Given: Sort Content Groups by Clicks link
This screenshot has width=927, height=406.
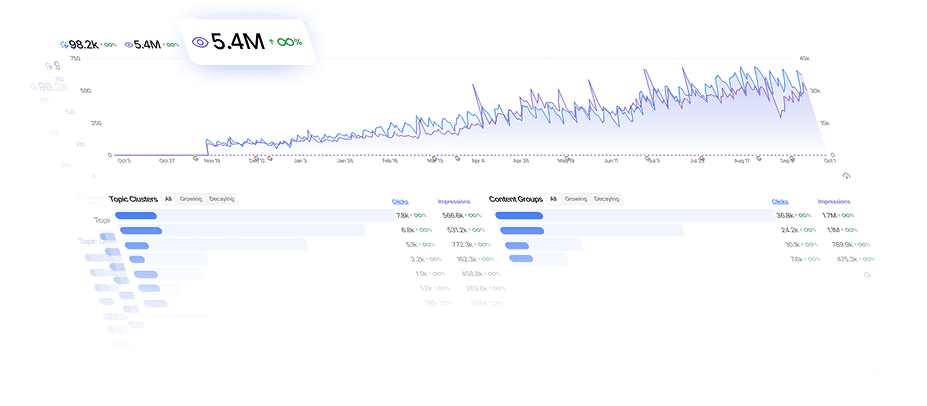Looking at the screenshot, I should point(780,202).
